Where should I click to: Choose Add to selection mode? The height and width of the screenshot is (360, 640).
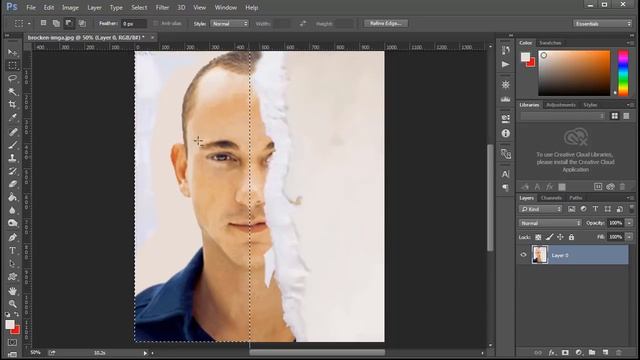tap(56, 23)
